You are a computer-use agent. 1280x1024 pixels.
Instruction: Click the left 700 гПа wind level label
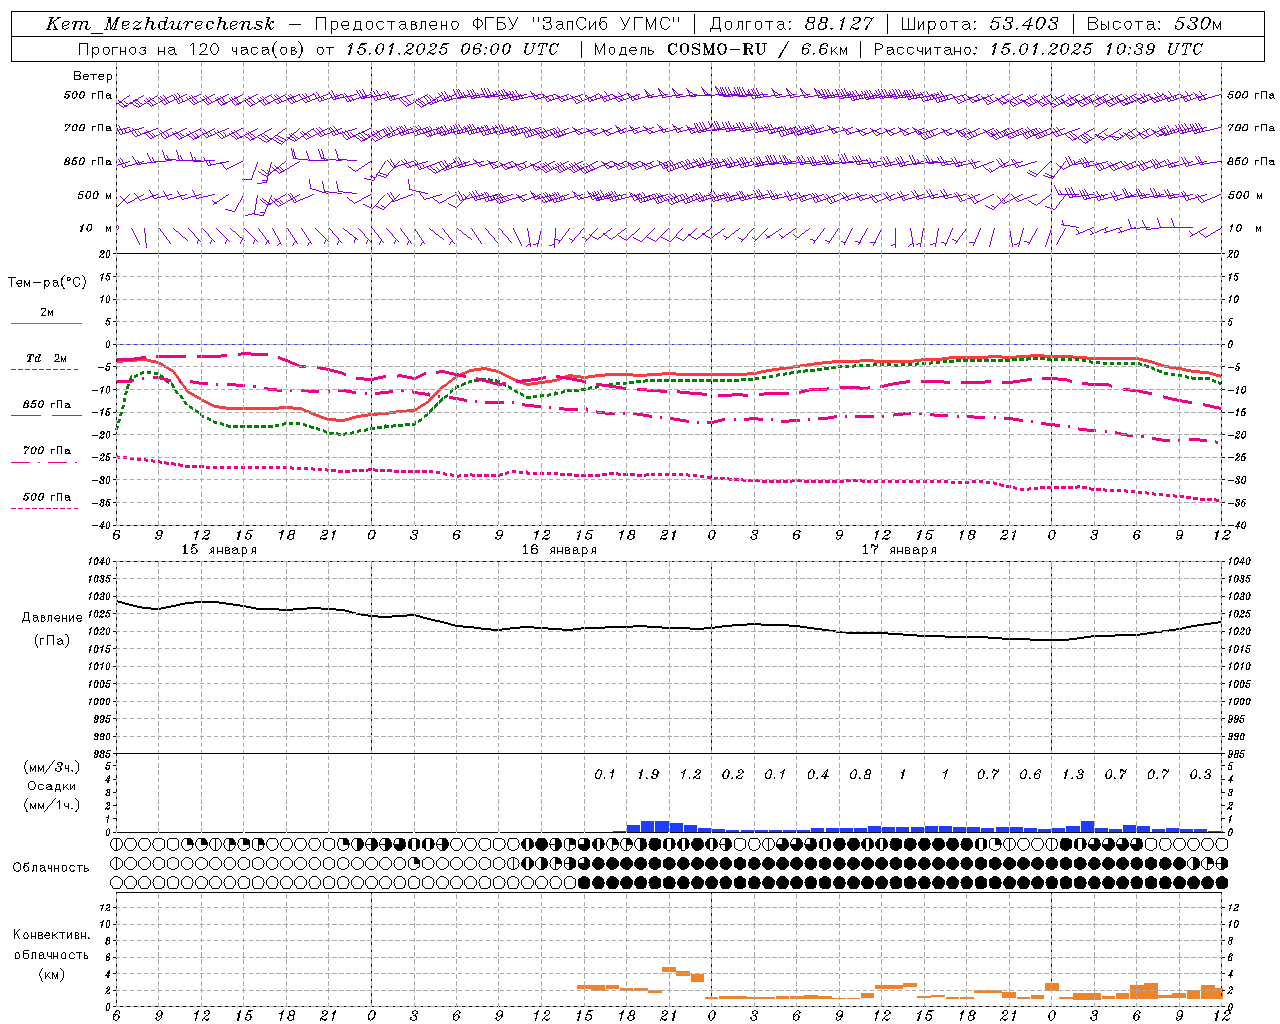coord(88,128)
